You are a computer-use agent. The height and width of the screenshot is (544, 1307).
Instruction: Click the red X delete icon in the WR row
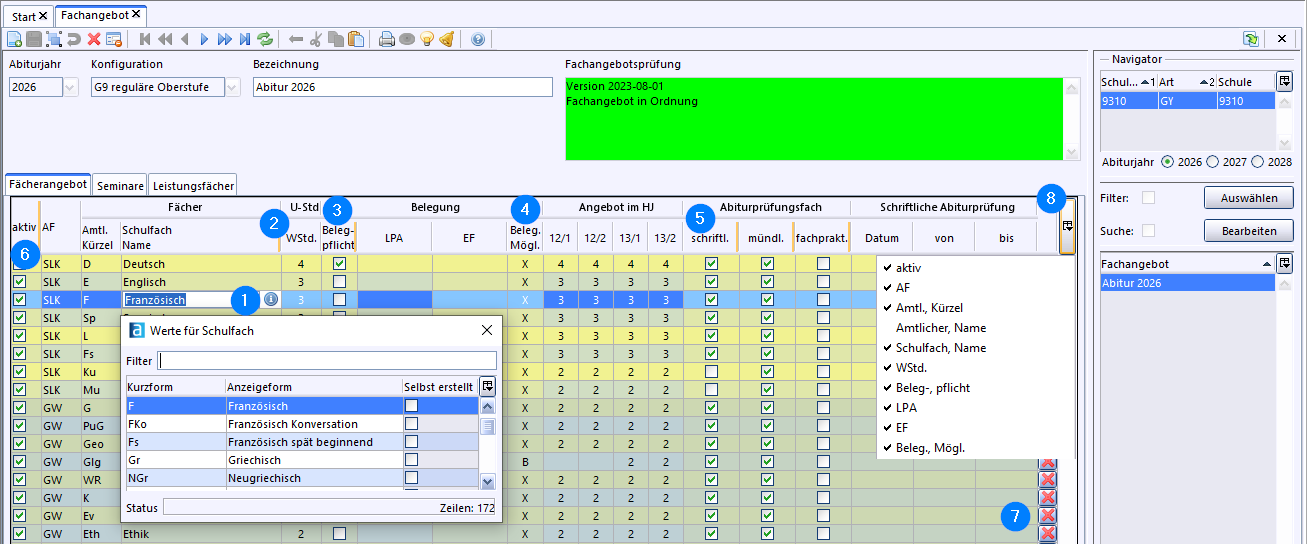point(1048,480)
